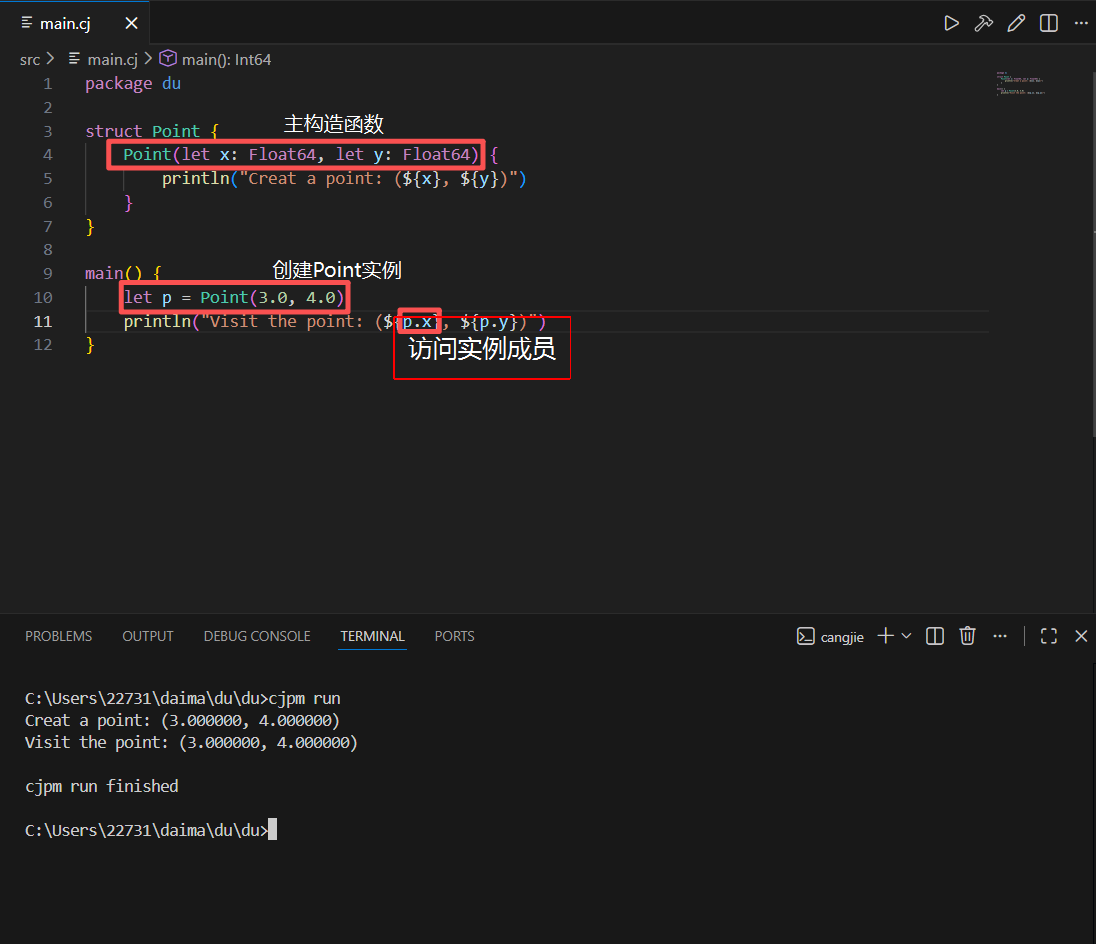1096x944 pixels.
Task: Kill terminal with the trash icon
Action: 967,636
